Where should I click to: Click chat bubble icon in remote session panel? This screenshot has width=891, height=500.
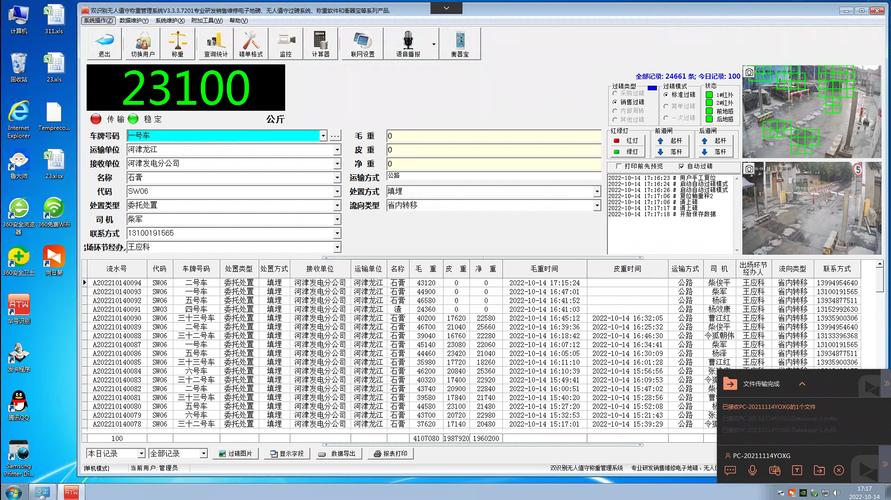[x=730, y=470]
